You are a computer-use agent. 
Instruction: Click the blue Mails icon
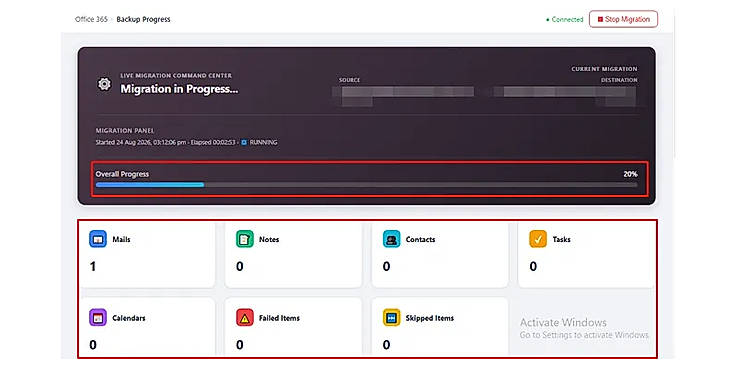click(98, 239)
